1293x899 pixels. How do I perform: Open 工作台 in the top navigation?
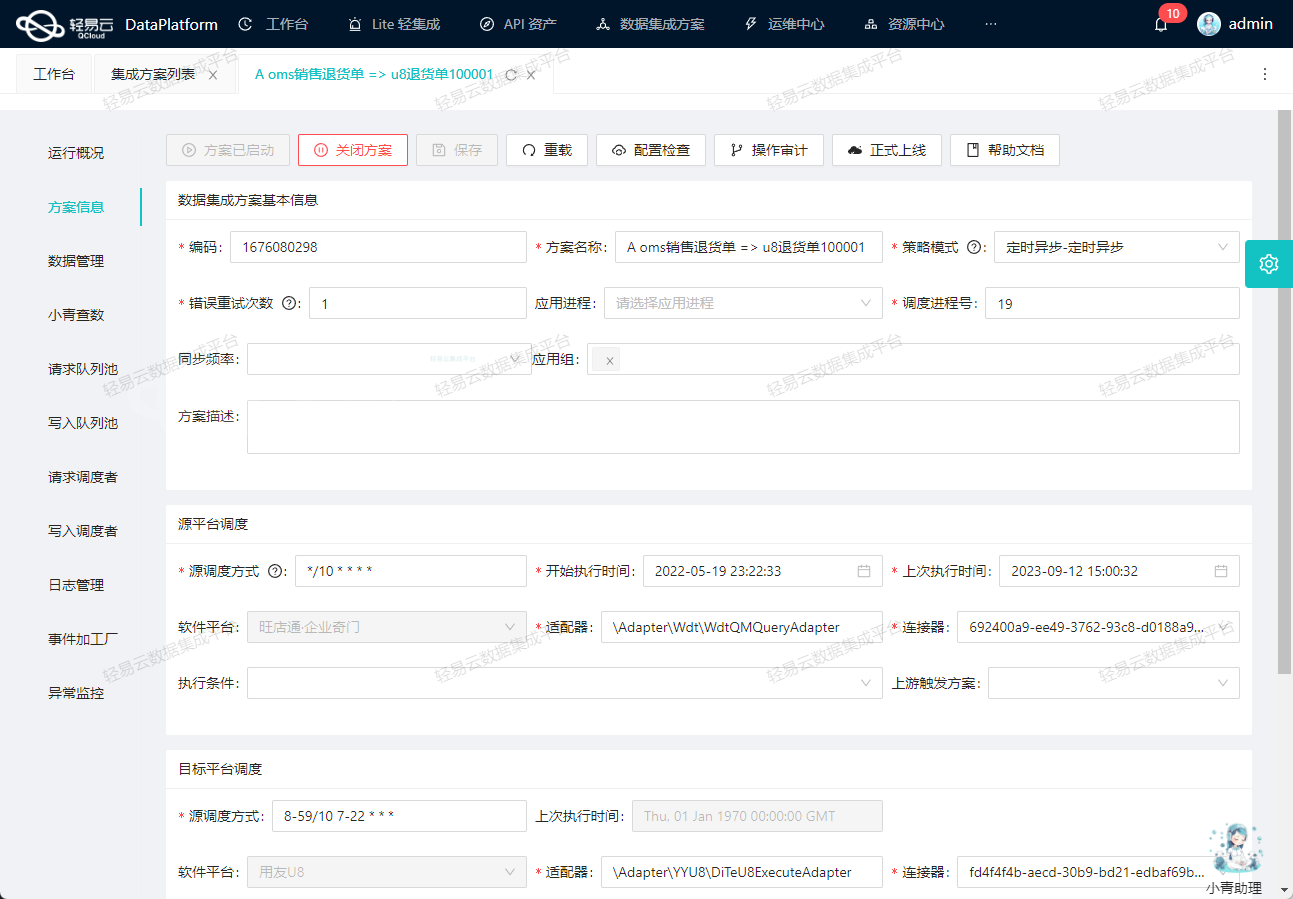(273, 24)
